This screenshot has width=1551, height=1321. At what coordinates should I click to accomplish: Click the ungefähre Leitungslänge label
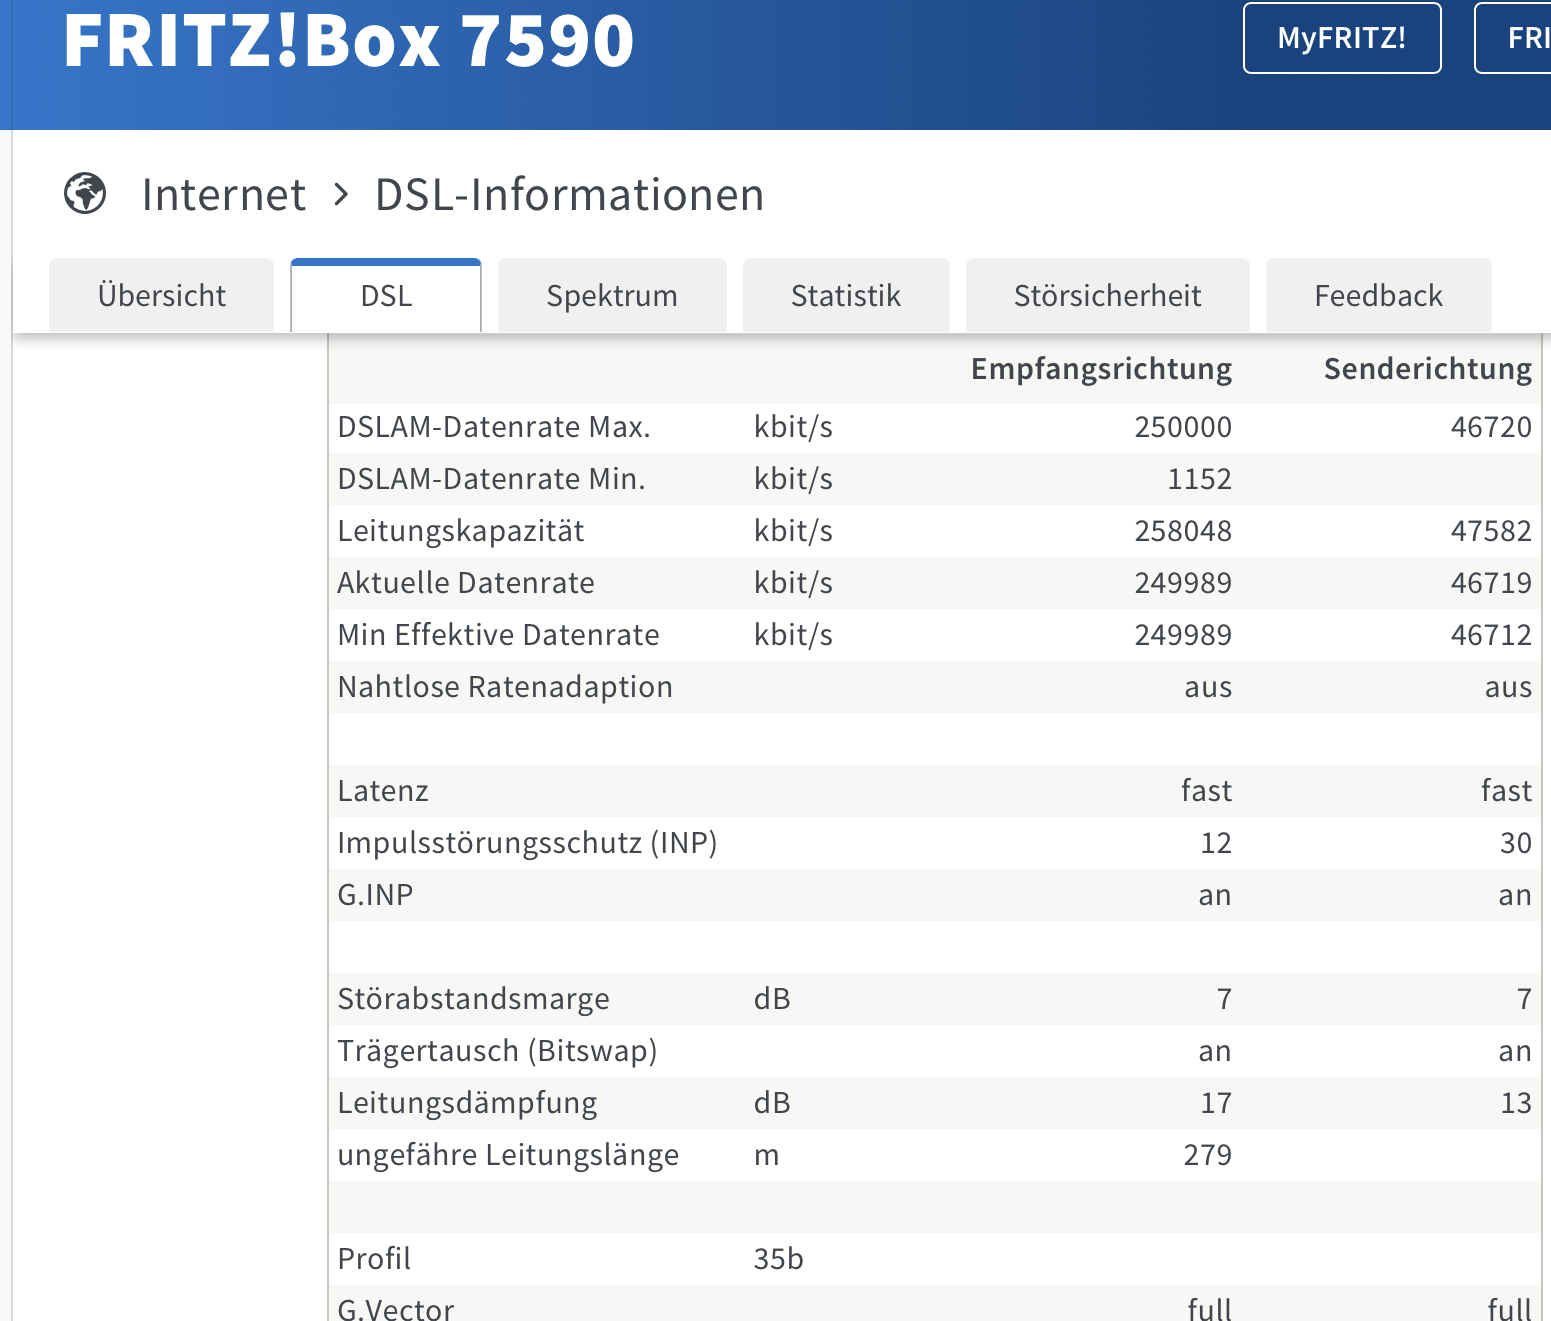tap(508, 1155)
